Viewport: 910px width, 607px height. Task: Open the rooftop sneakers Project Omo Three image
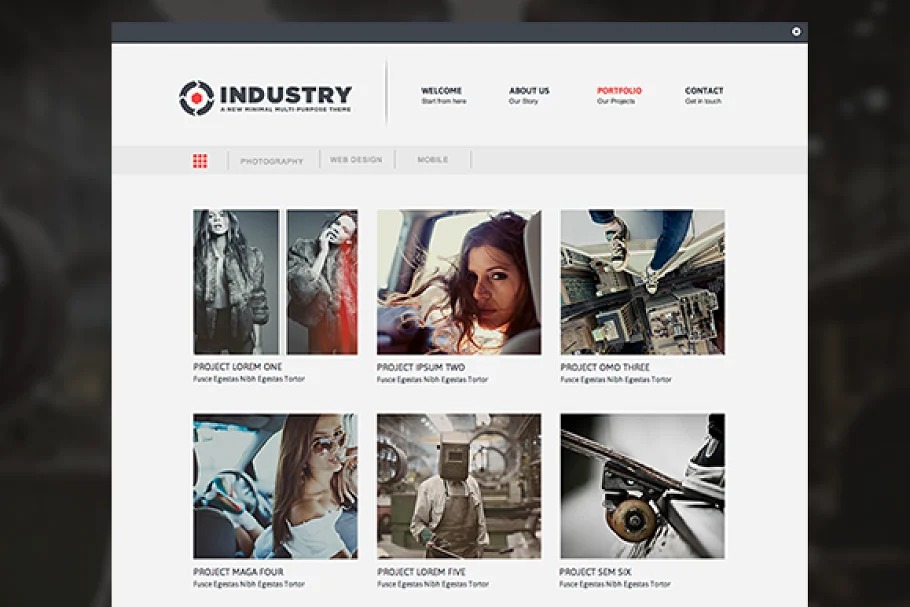point(642,282)
